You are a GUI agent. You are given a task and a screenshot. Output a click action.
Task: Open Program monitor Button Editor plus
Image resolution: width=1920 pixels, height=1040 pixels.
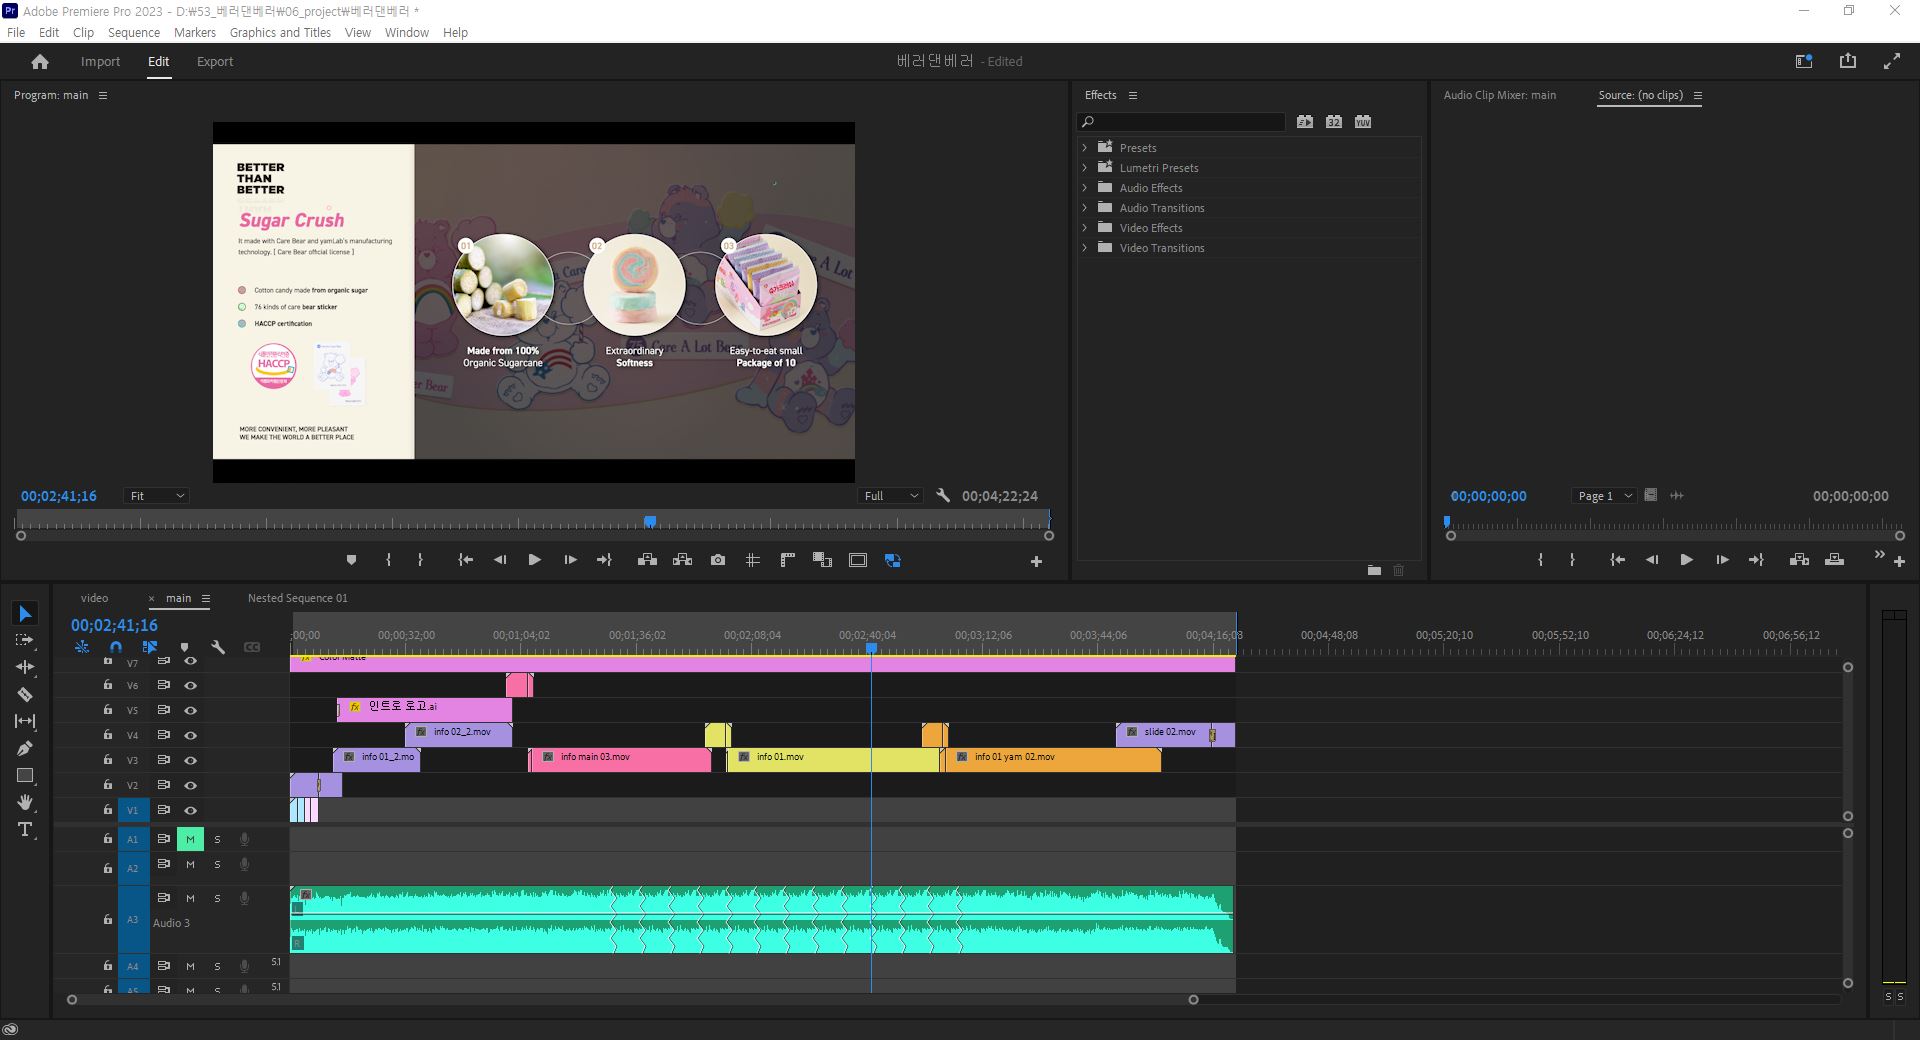pyautogui.click(x=1036, y=561)
